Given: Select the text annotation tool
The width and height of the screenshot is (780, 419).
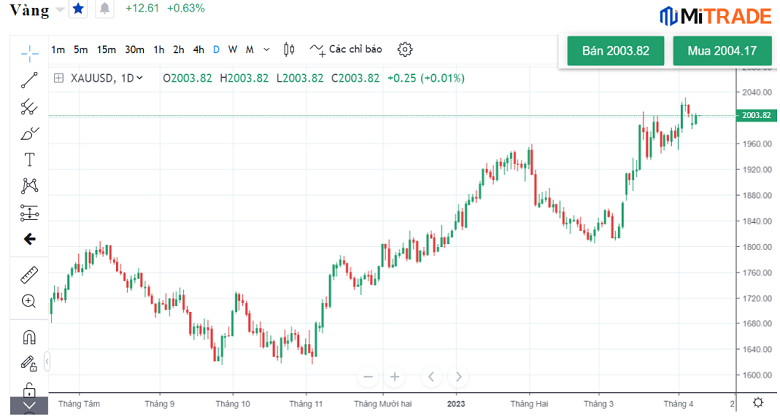Looking at the screenshot, I should tap(29, 159).
